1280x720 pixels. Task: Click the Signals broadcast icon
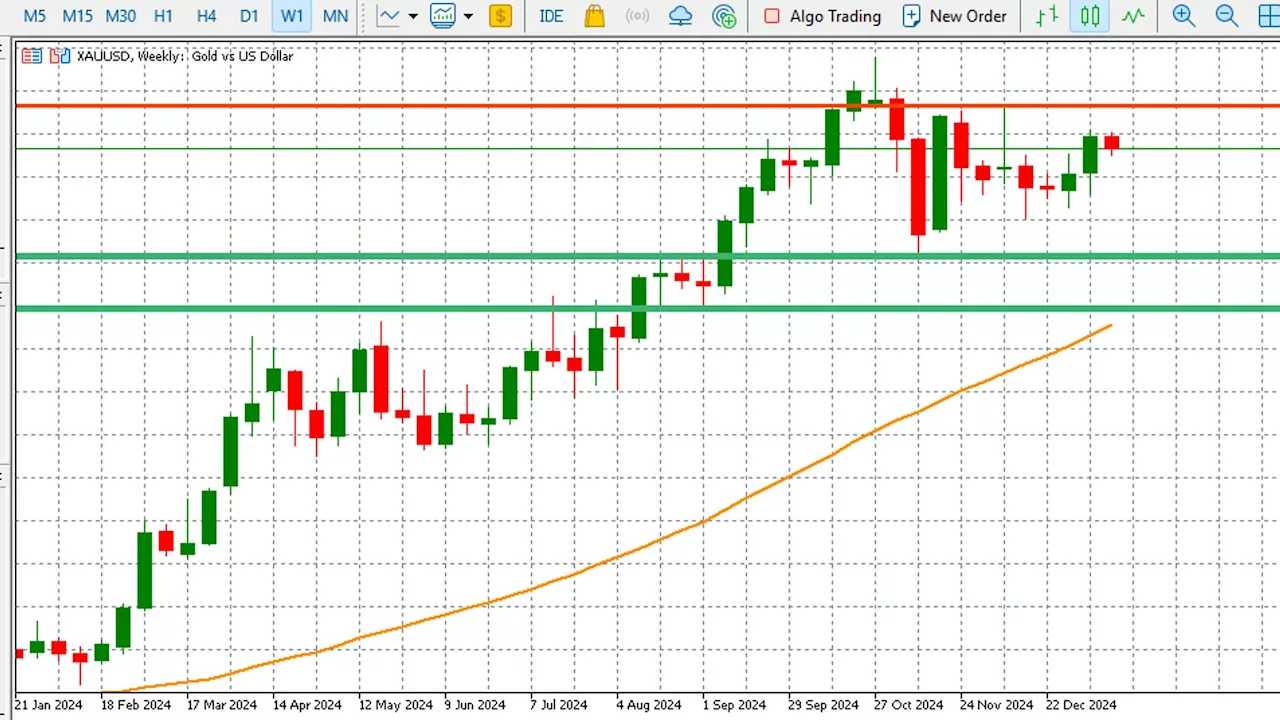tap(637, 16)
